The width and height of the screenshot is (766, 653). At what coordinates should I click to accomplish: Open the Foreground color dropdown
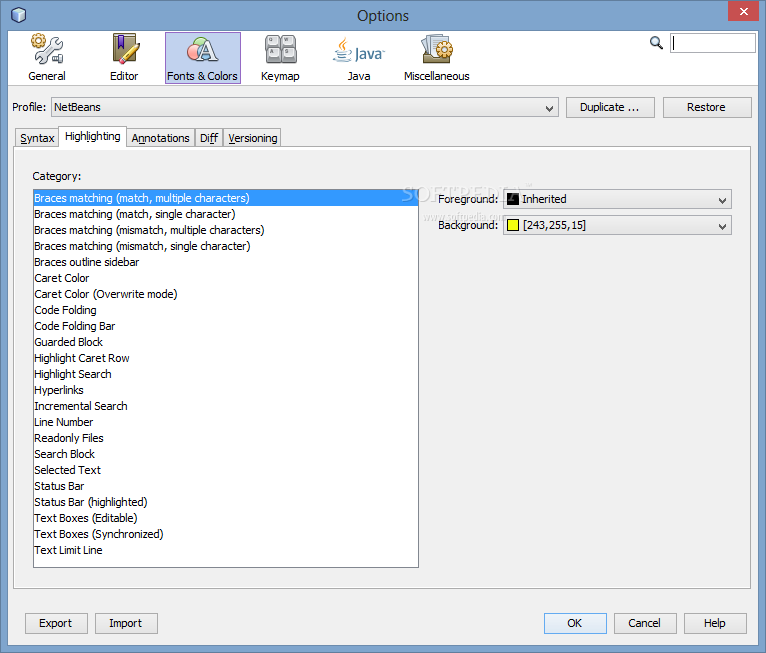(617, 199)
